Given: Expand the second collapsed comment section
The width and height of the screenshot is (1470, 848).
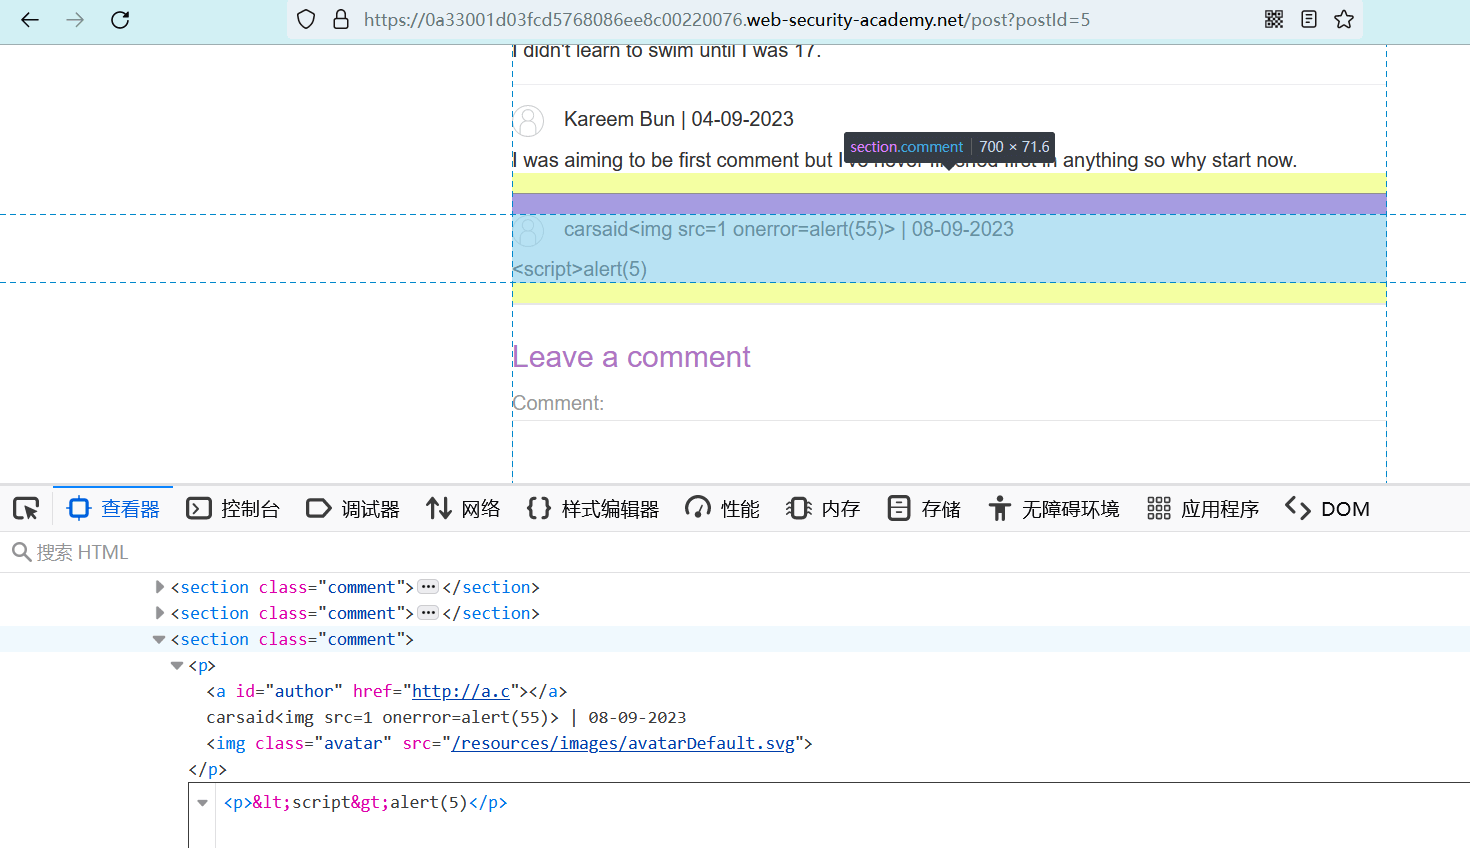Looking at the screenshot, I should pos(160,613).
